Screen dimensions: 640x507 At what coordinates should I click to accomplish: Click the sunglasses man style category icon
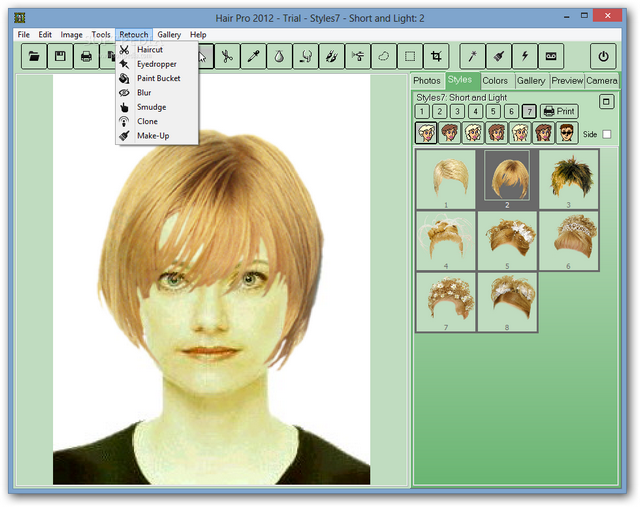(x=567, y=133)
